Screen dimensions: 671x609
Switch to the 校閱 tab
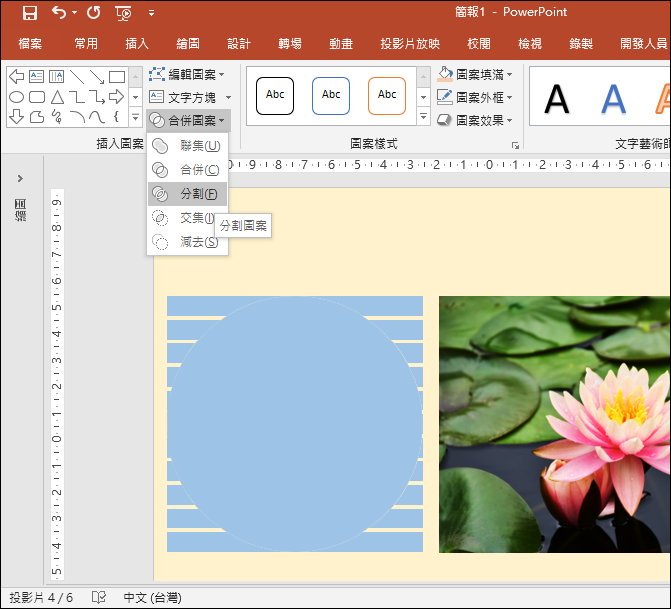(479, 44)
